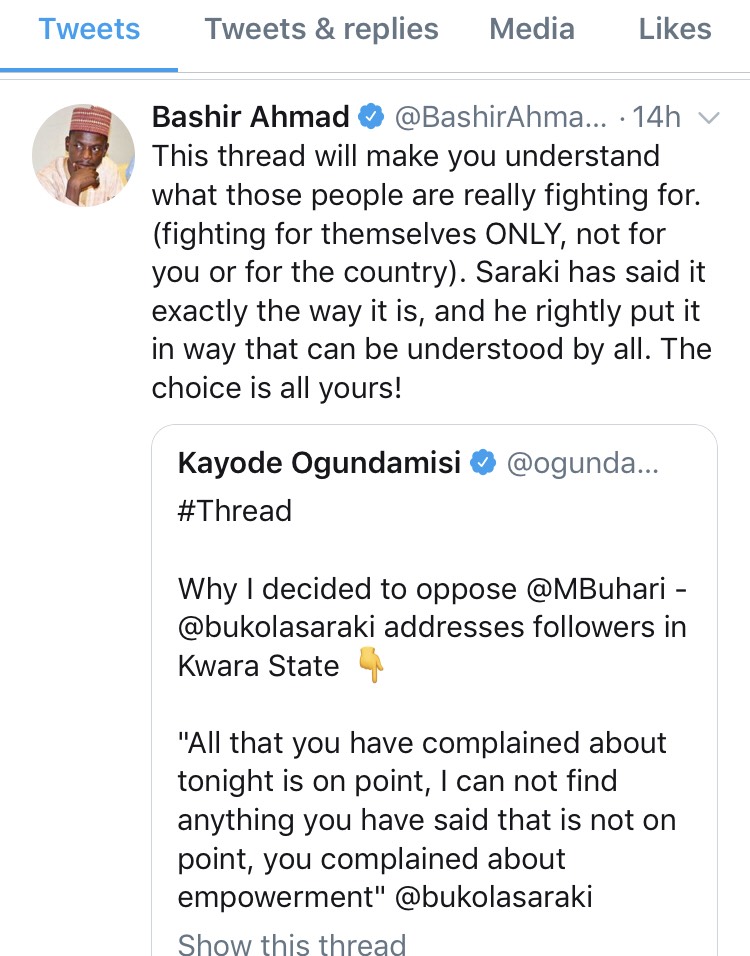Open the Tweets & replies tab
Viewport: 750px width, 956px height.
point(321,30)
